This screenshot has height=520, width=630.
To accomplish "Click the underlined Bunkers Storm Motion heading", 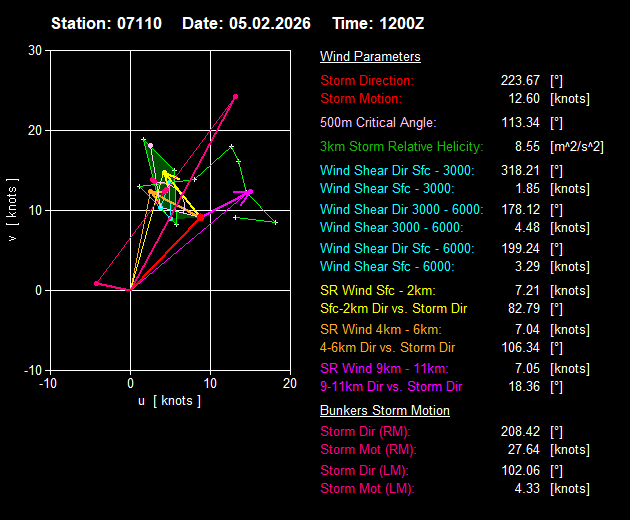I will pyautogui.click(x=385, y=410).
